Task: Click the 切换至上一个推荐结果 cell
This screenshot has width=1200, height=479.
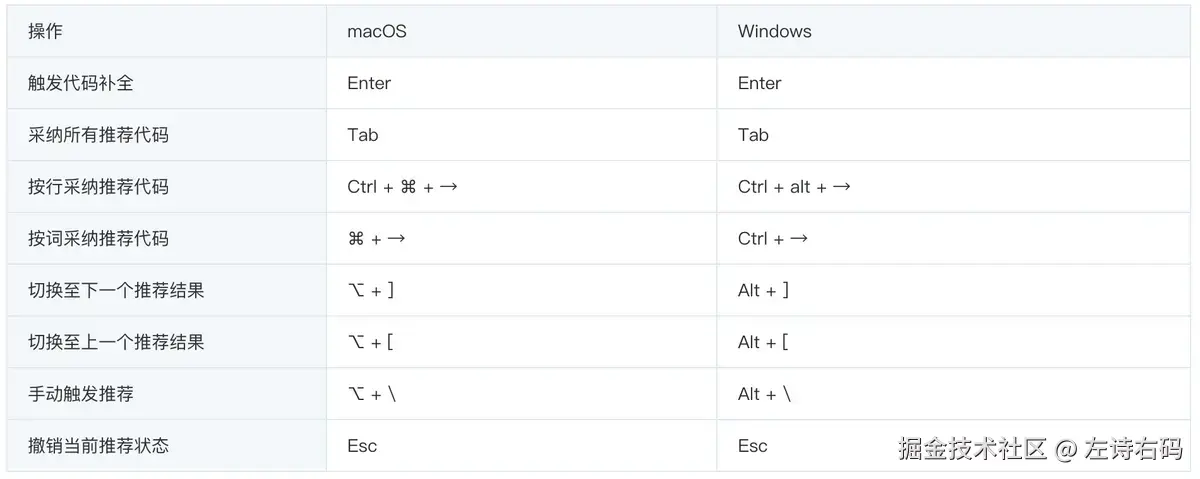Action: (116, 342)
